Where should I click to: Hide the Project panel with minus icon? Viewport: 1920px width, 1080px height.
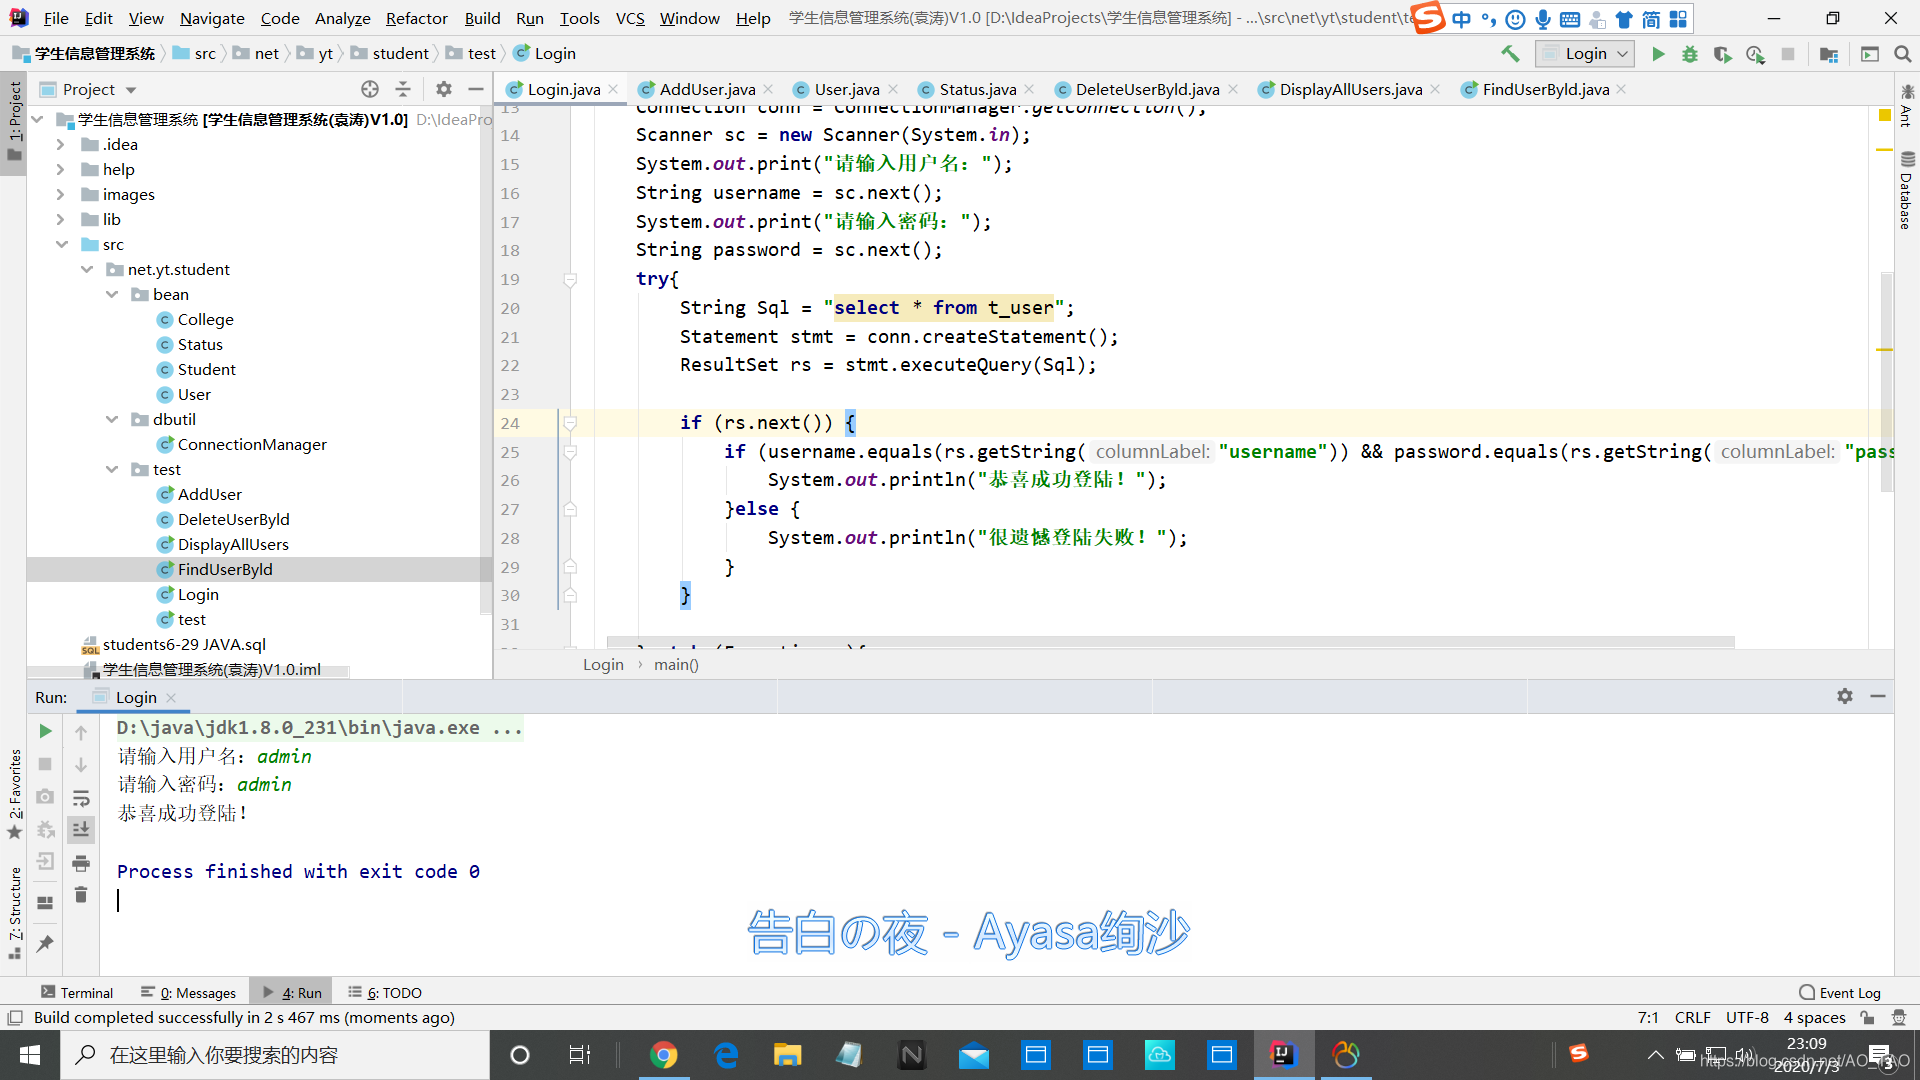[476, 89]
